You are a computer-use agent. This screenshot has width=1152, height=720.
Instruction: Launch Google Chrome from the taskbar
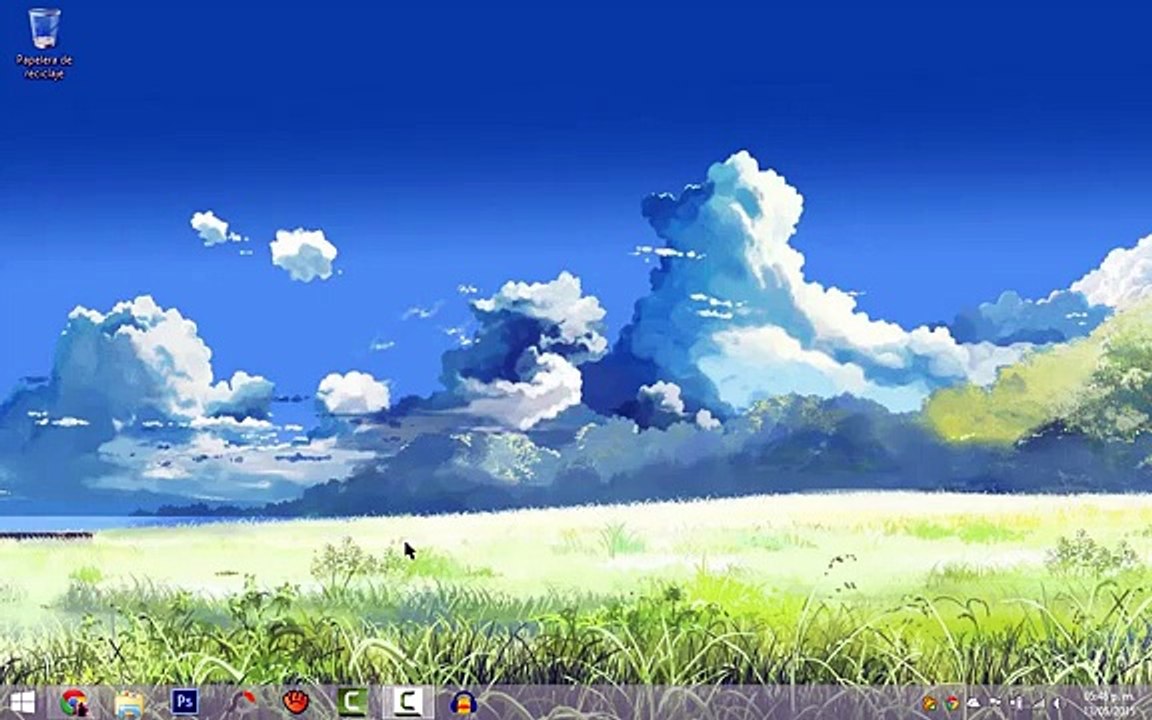pyautogui.click(x=73, y=703)
